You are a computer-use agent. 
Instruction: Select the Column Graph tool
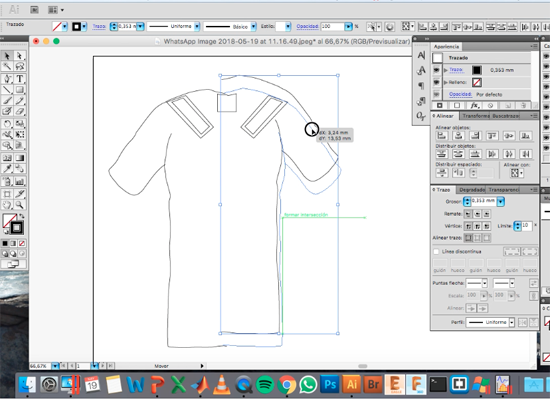20,181
